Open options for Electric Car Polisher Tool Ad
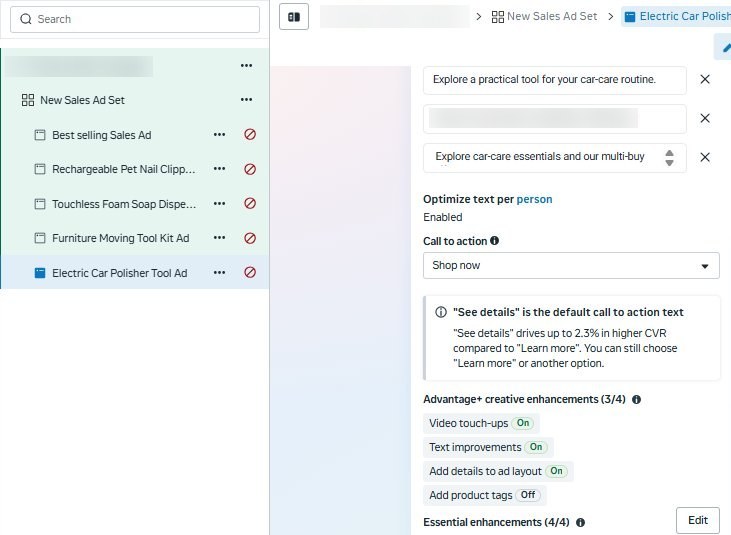 (219, 273)
